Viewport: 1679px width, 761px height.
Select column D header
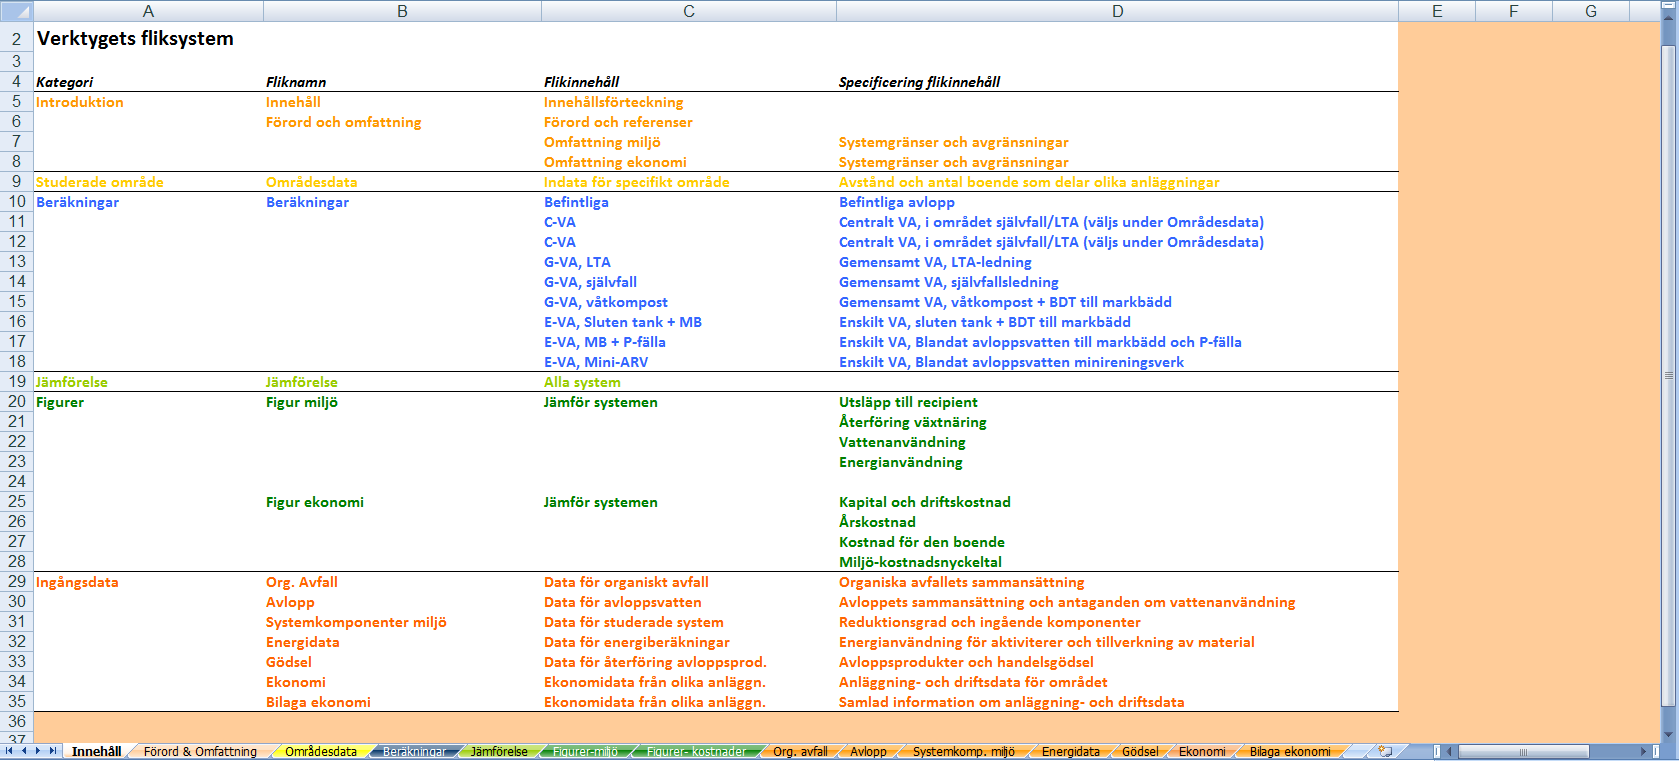[x=1117, y=11]
